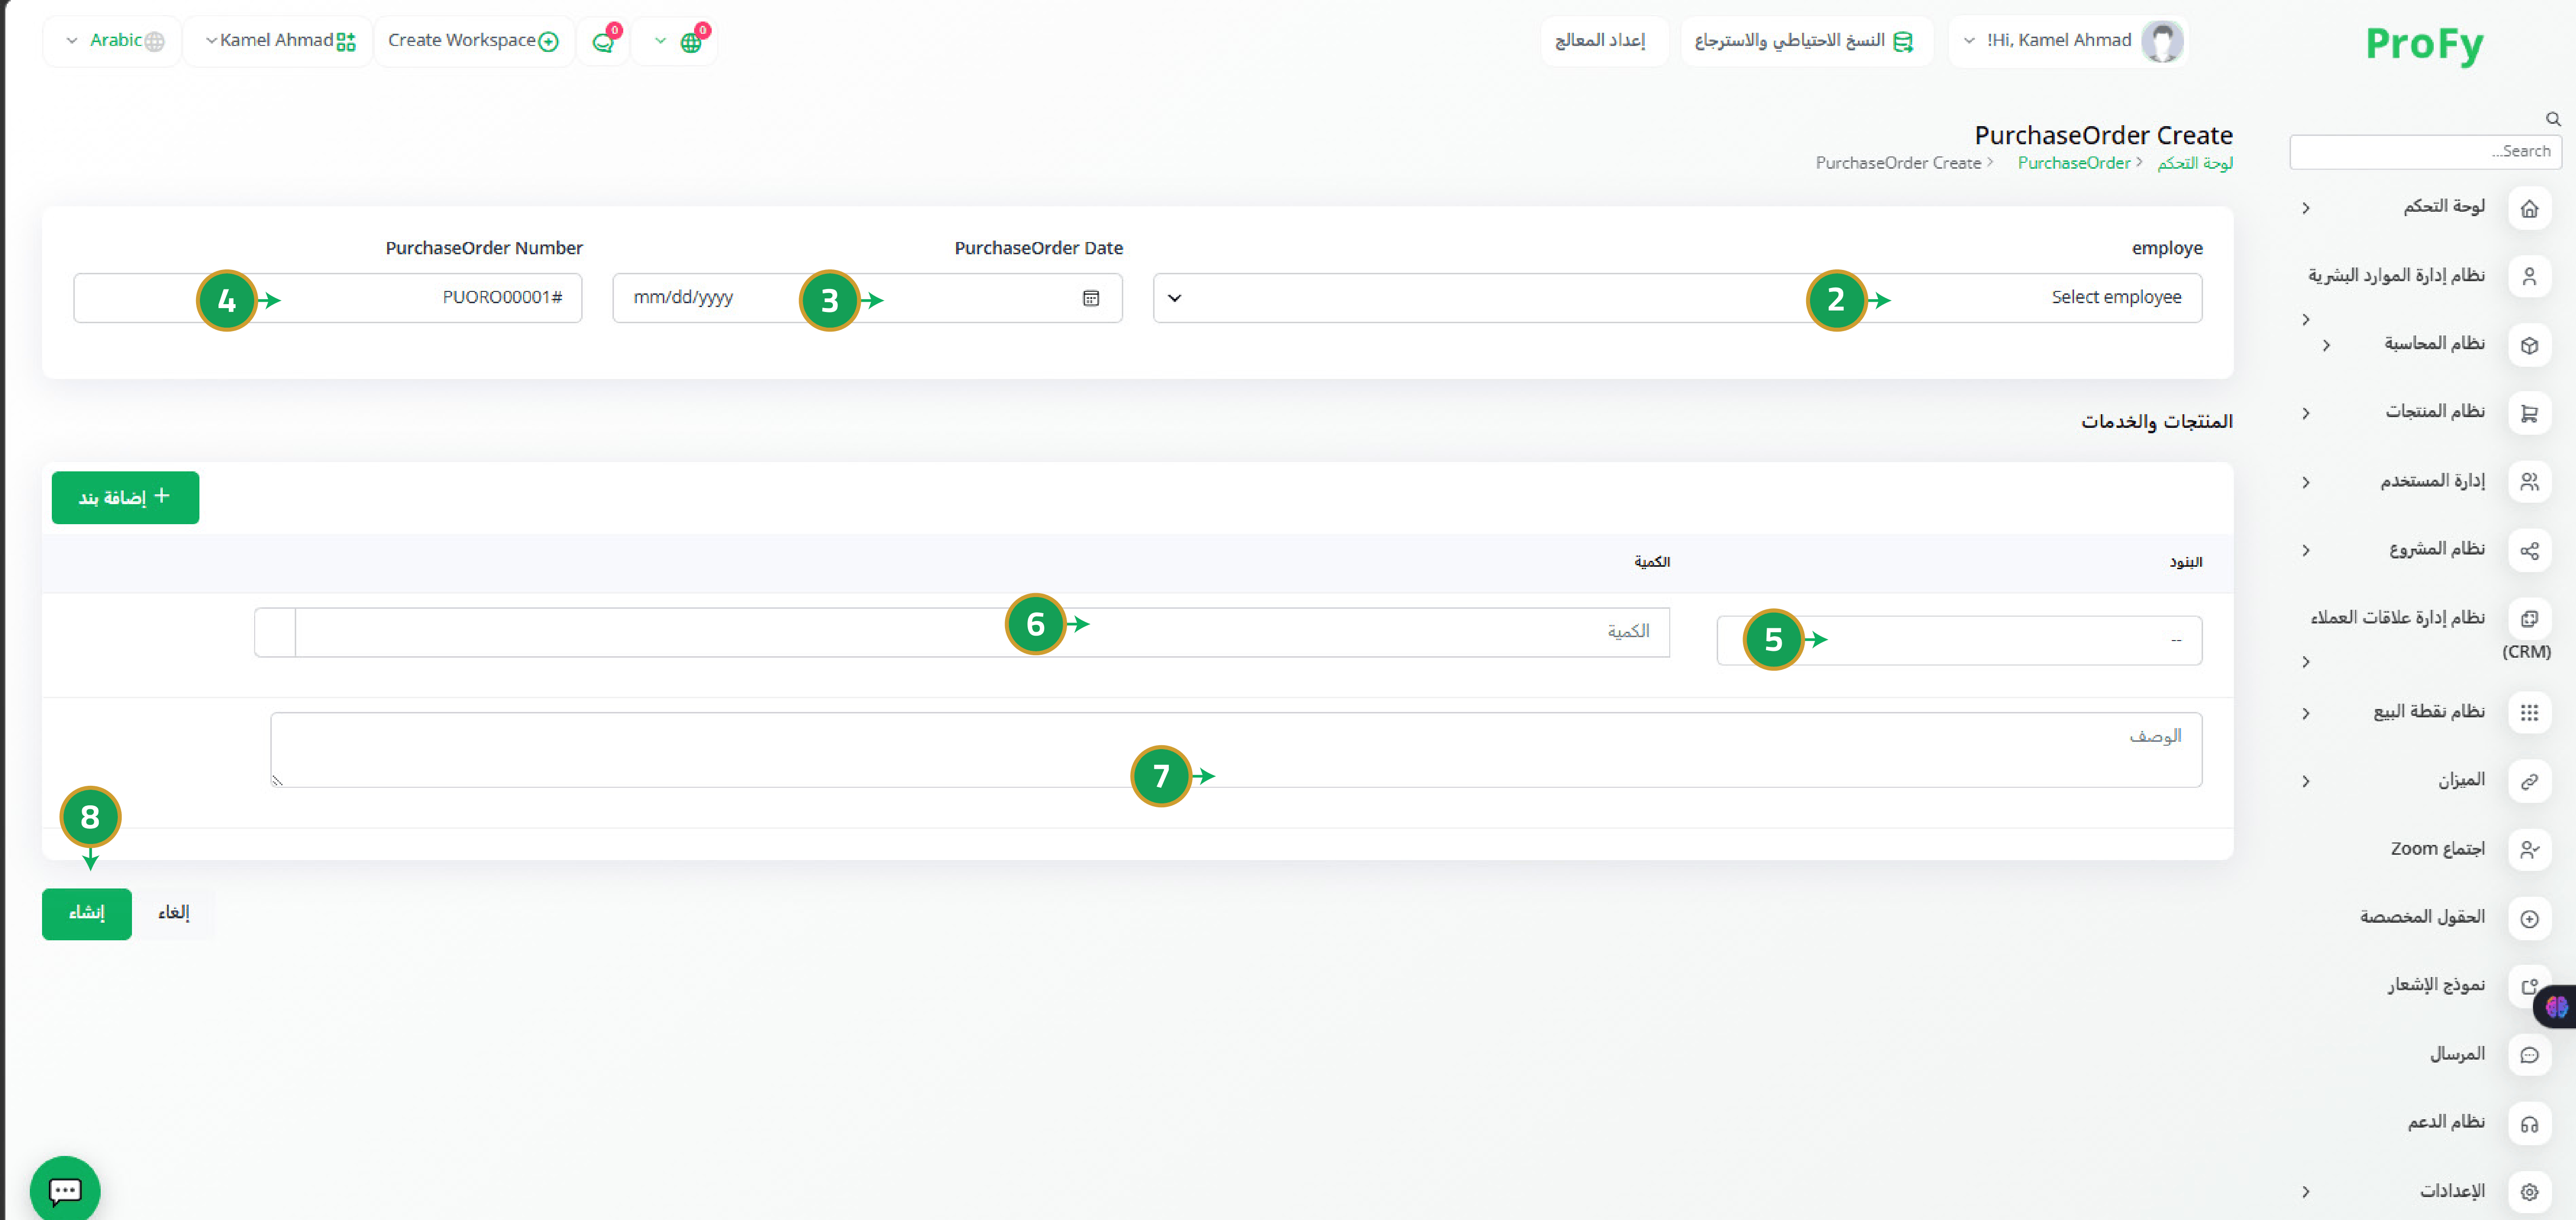Click the green إنشاء create button
The width and height of the screenshot is (2576, 1220).
click(x=87, y=913)
